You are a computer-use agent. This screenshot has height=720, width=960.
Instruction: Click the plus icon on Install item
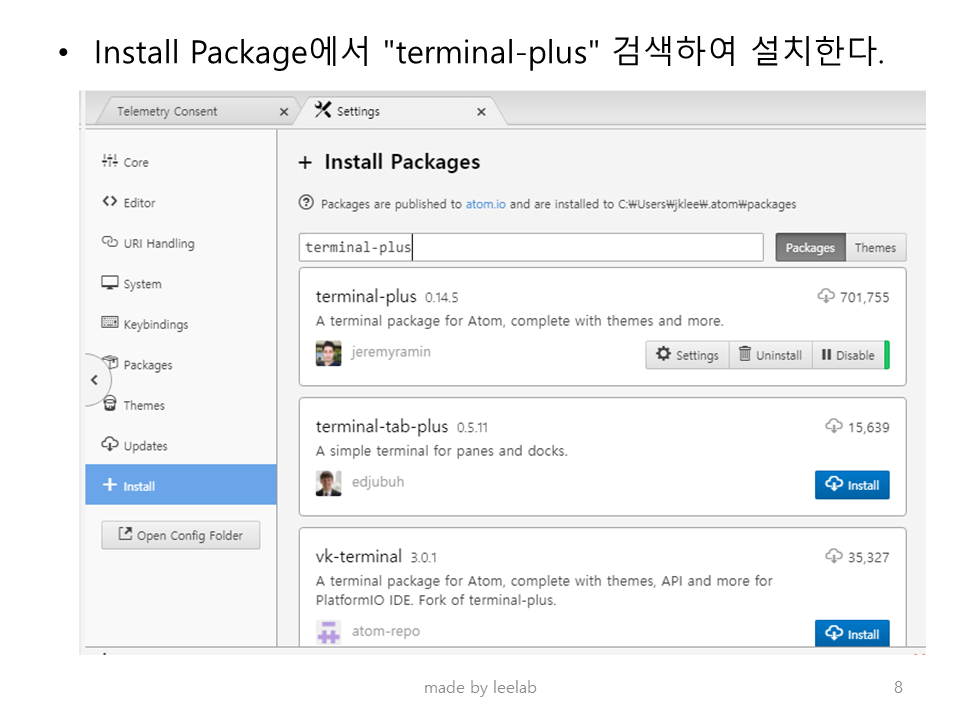[110, 484]
